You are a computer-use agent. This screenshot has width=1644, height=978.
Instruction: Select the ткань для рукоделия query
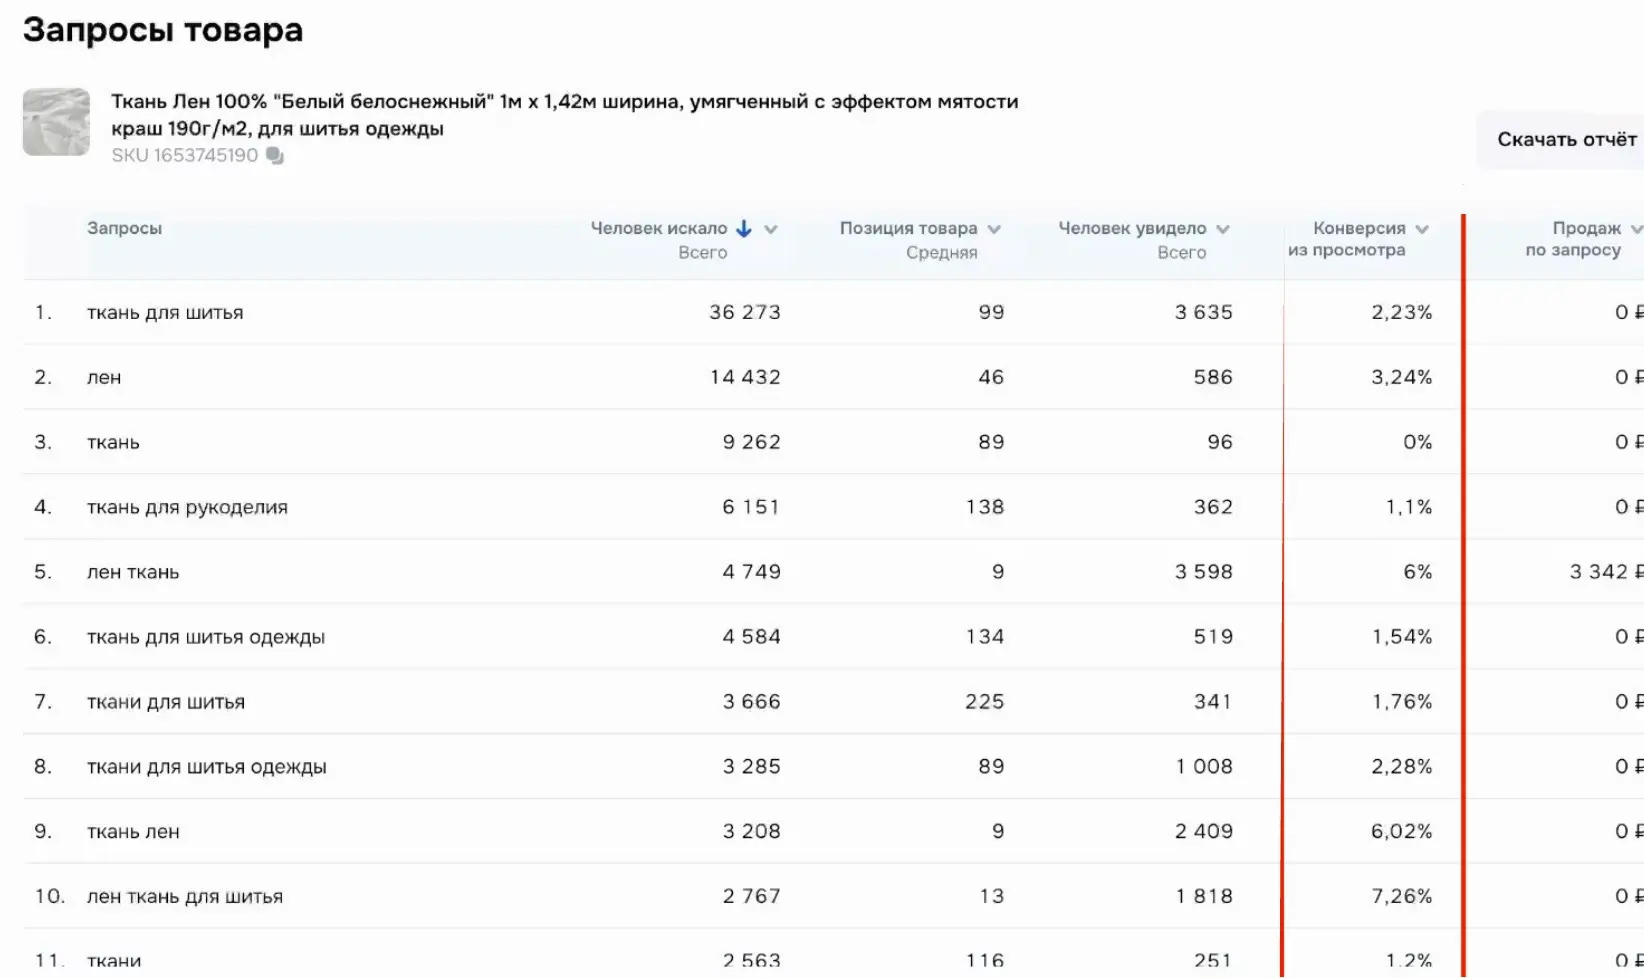pyautogui.click(x=187, y=507)
